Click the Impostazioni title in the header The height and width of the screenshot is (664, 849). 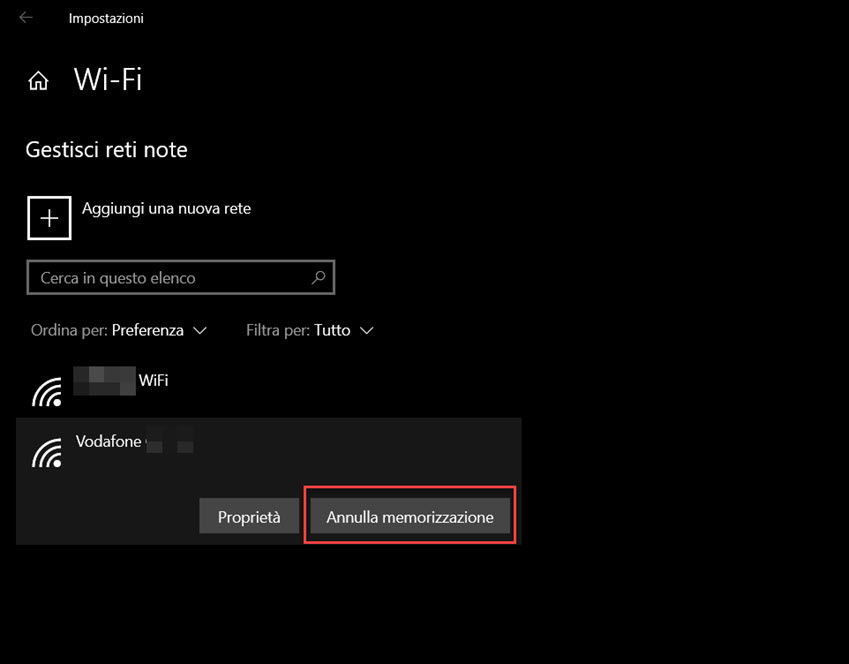[105, 17]
